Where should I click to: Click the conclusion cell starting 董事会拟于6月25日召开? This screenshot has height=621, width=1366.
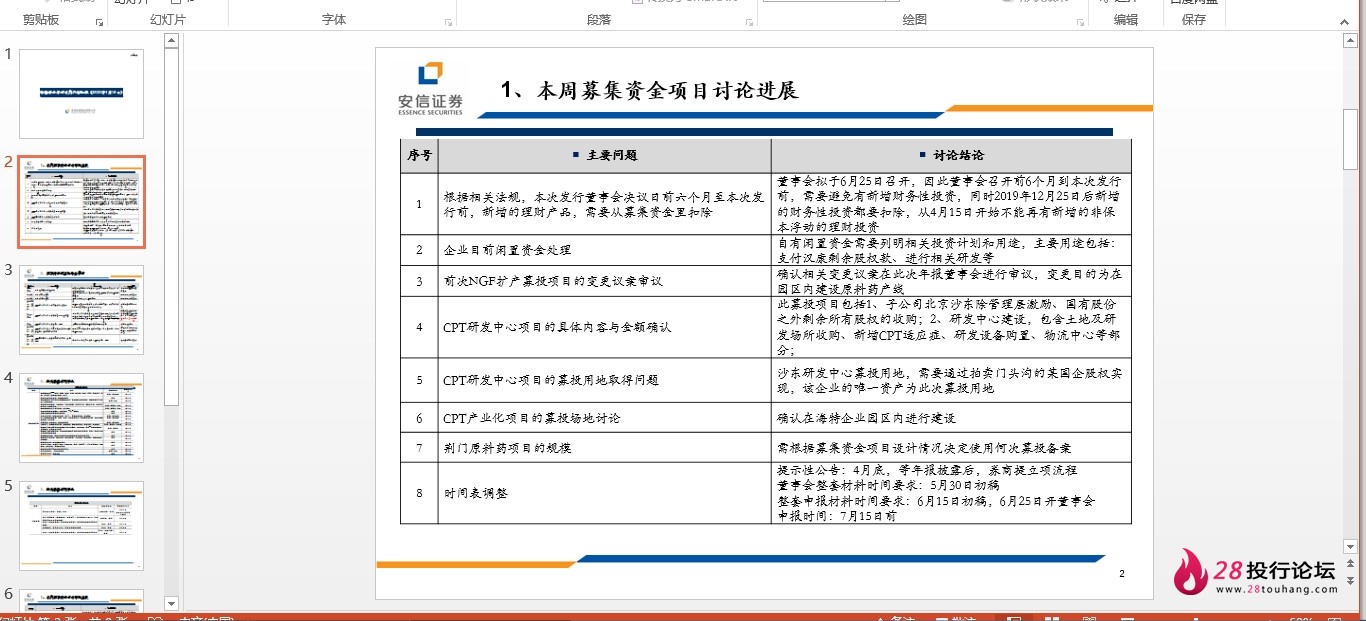951,204
